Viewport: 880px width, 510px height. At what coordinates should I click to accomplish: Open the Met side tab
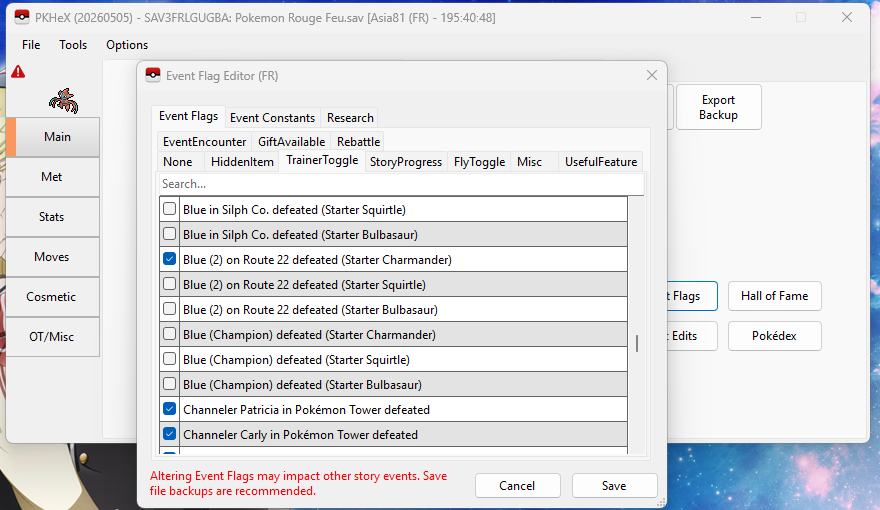click(52, 177)
